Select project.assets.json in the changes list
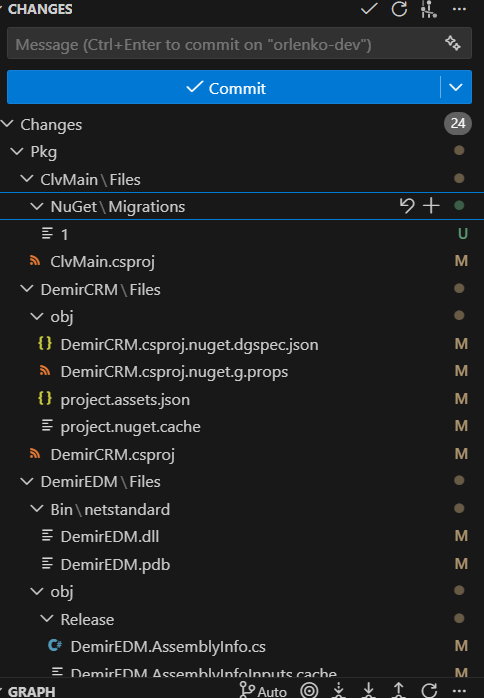Viewport: 484px width, 698px height. [x=125, y=399]
